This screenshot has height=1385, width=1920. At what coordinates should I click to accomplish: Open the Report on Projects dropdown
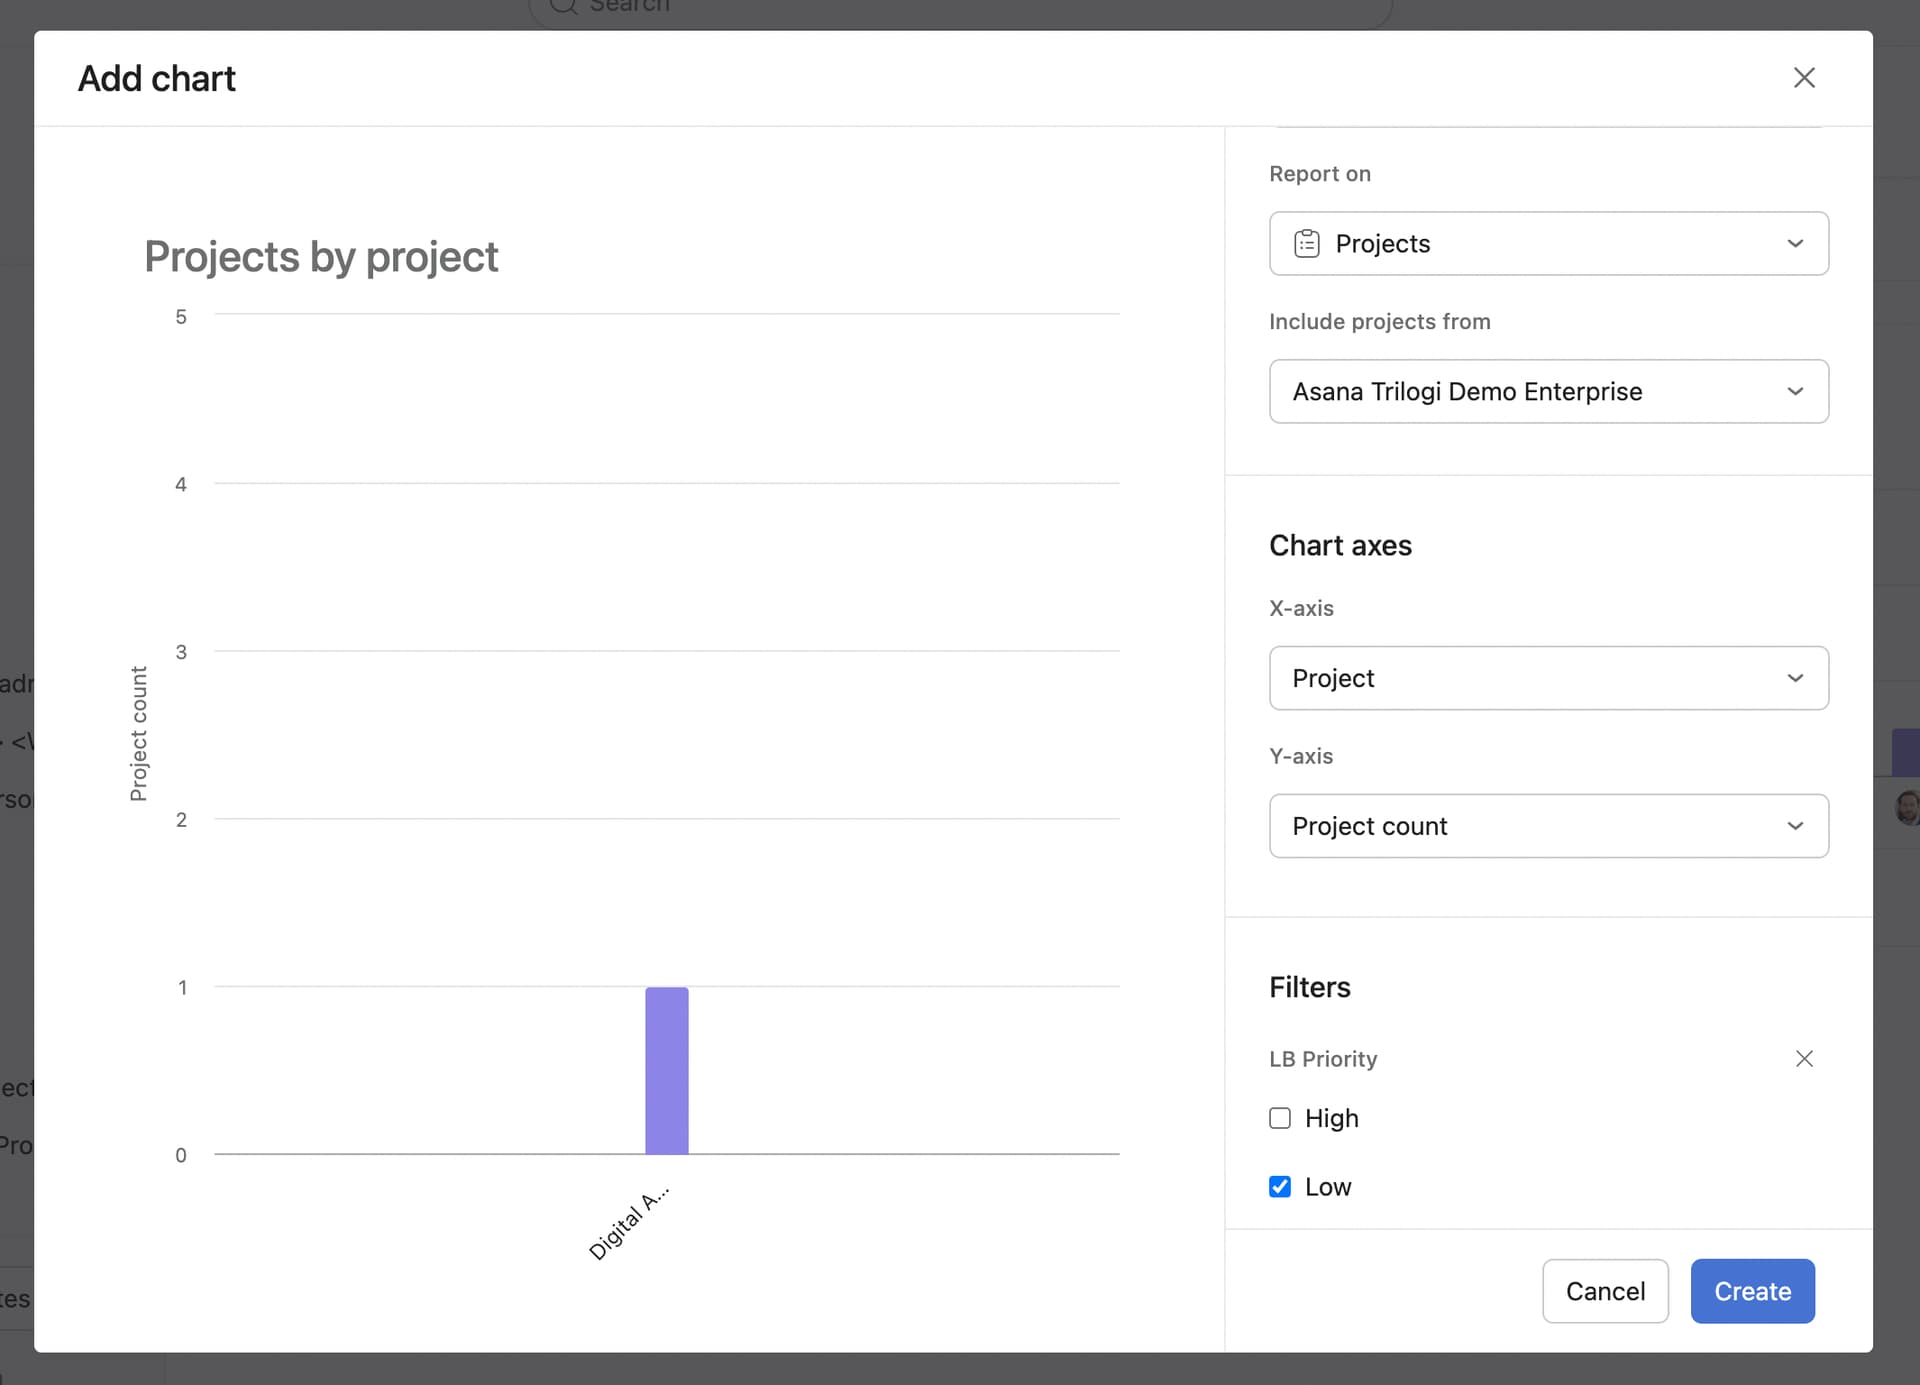[1548, 243]
